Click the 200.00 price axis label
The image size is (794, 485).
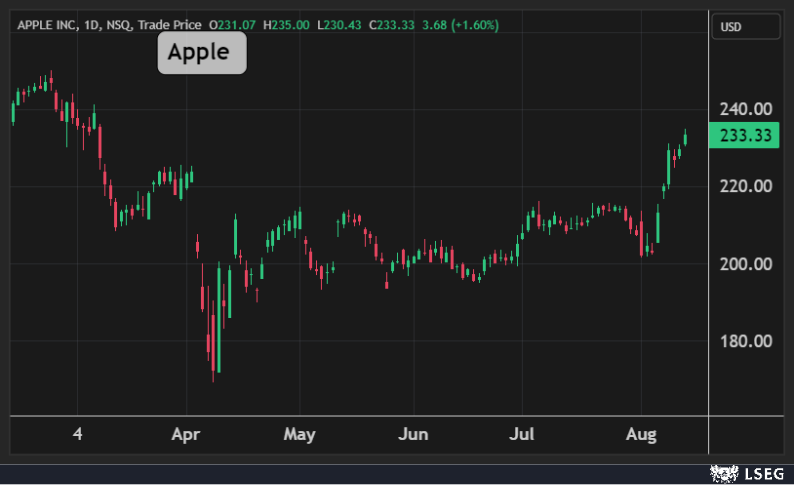(745, 264)
